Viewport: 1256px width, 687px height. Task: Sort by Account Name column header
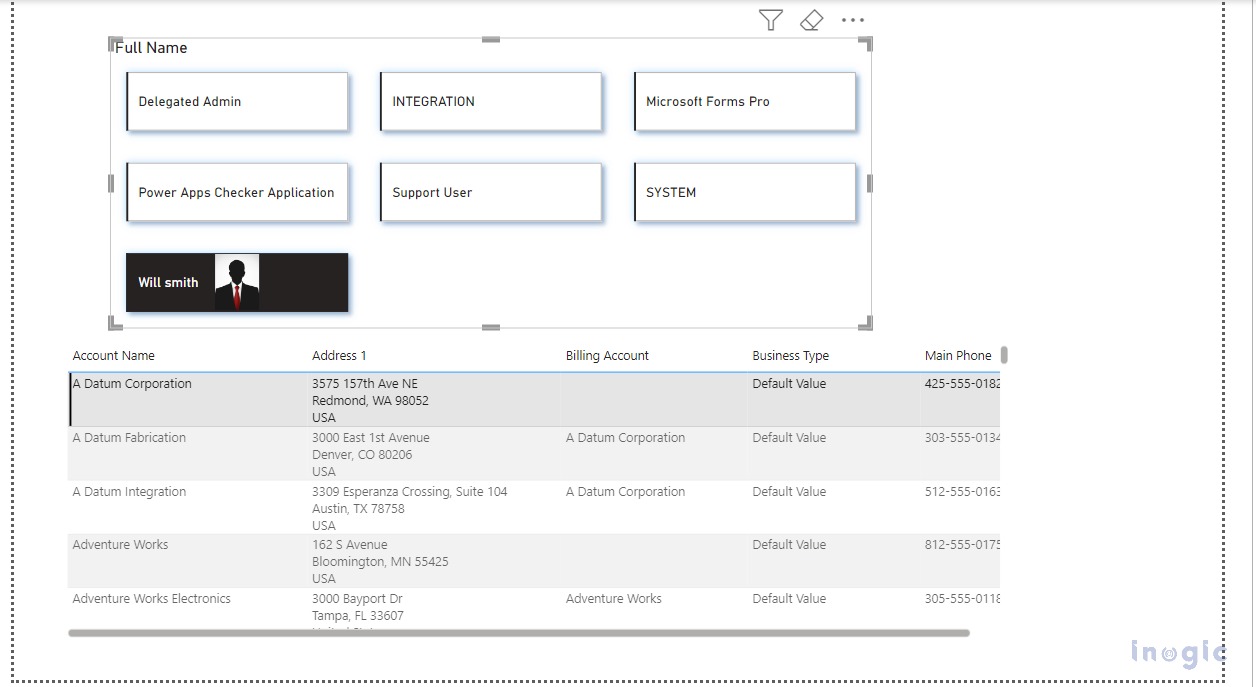pyautogui.click(x=114, y=356)
